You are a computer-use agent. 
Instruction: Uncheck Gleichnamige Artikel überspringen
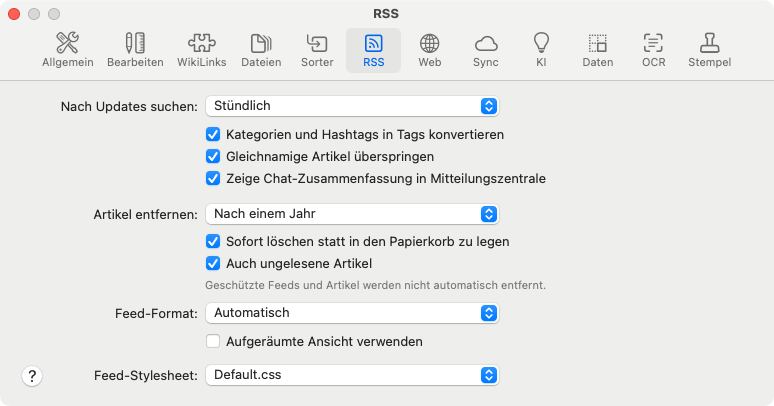coord(213,156)
